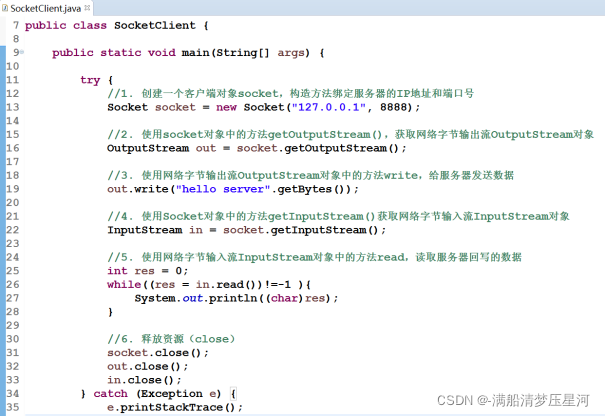
Task: Click the comment starting with //5.
Action: tap(314, 257)
